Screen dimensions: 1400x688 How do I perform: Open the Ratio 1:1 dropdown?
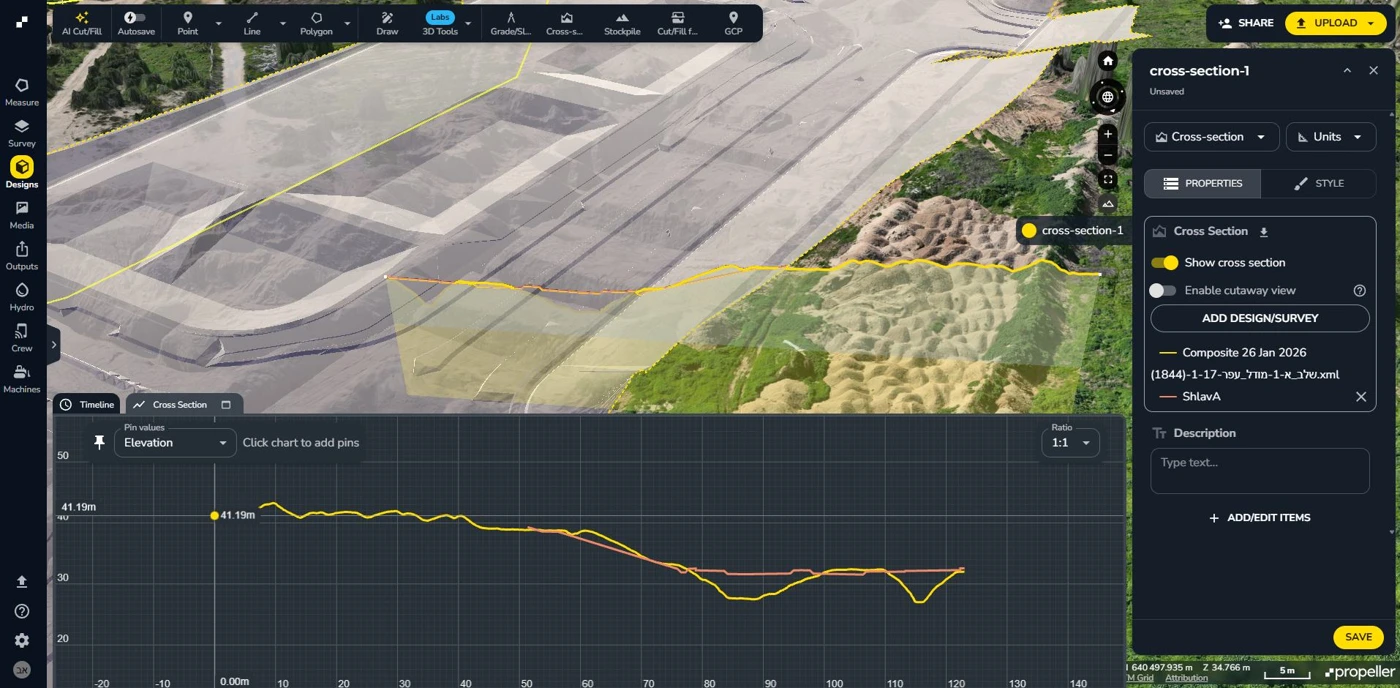click(x=1070, y=442)
